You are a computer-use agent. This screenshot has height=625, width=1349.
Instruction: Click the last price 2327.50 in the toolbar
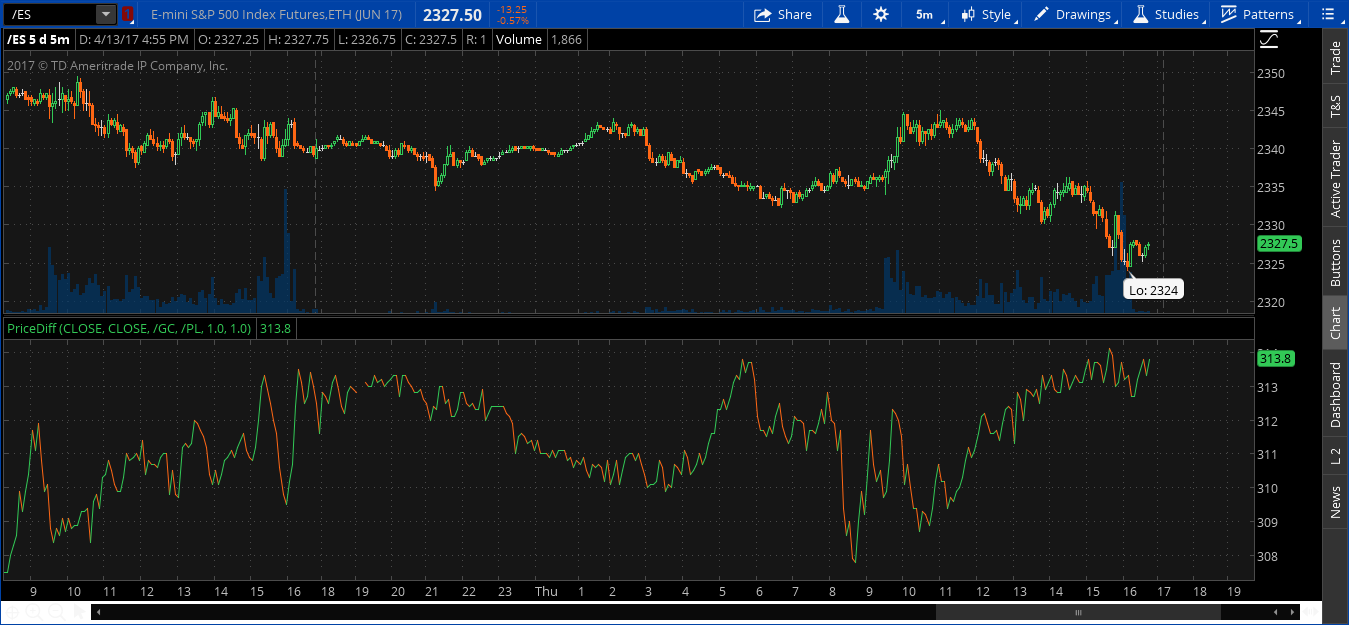point(452,15)
